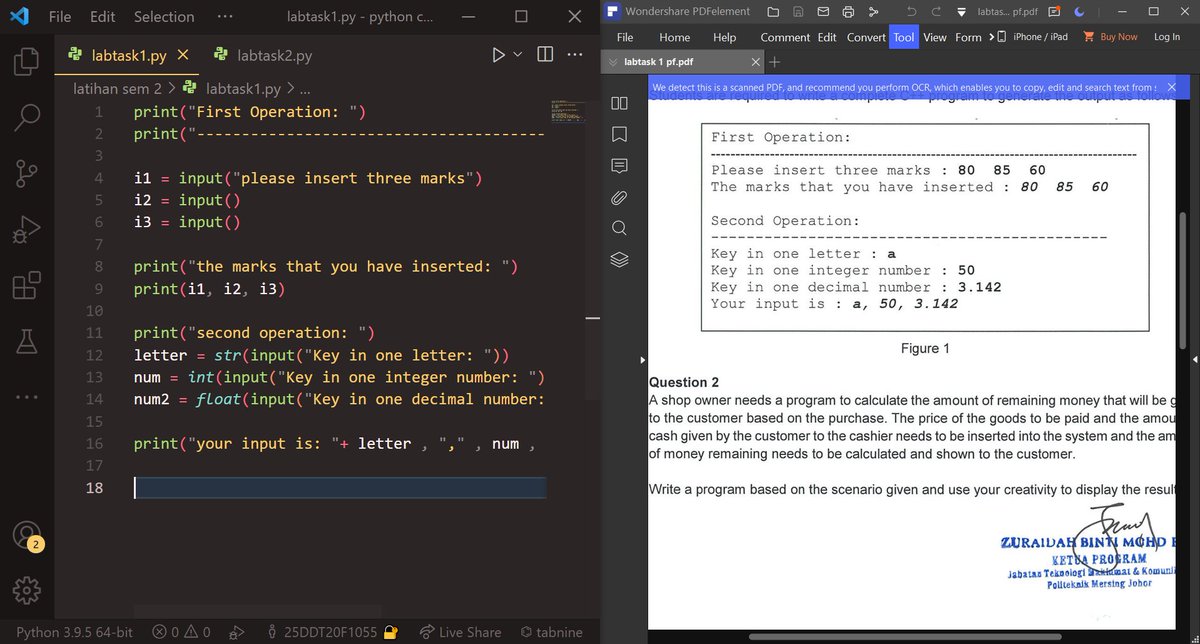Click debug start icon in status bar

point(237,632)
